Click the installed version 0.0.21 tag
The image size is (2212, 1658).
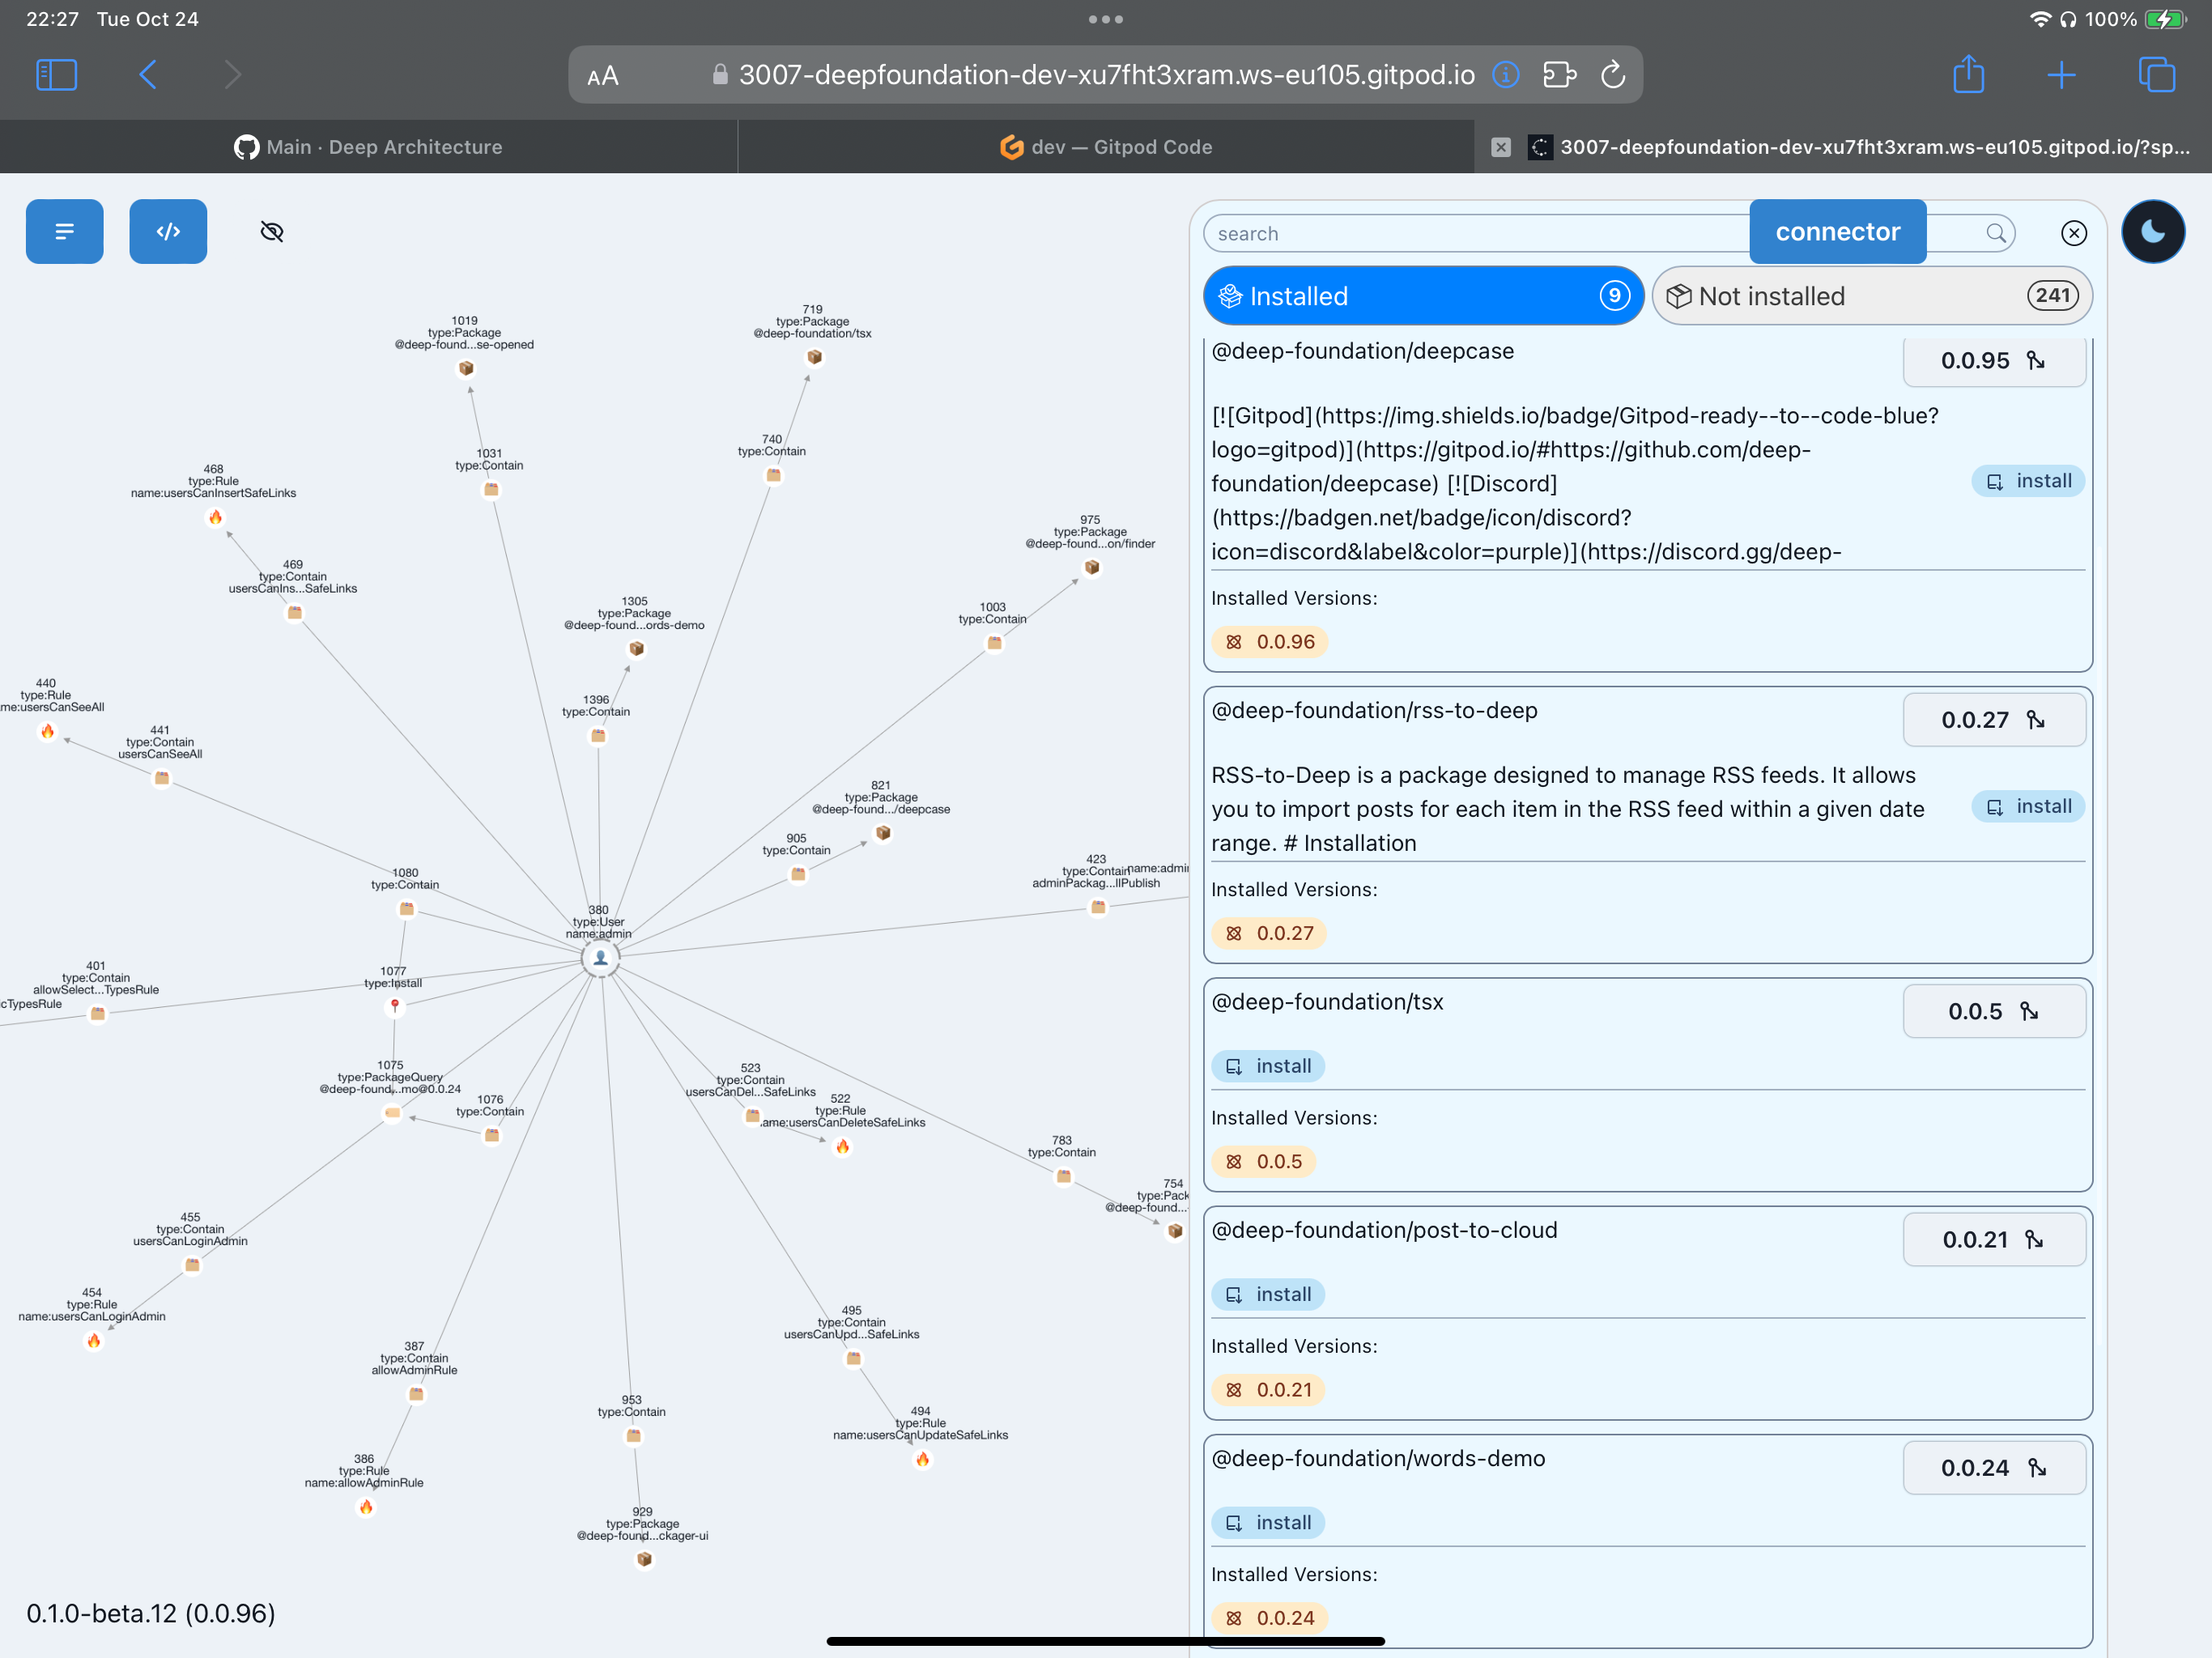coord(1268,1389)
